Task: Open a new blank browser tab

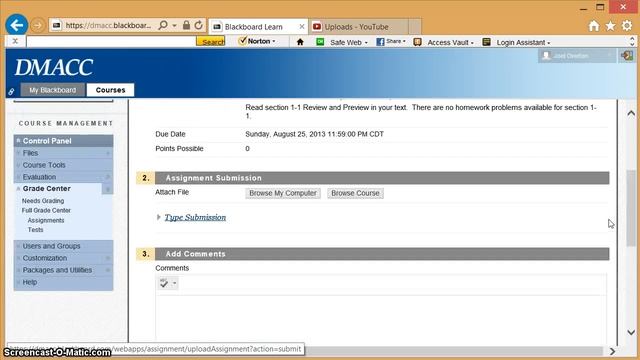Action: 415,27
